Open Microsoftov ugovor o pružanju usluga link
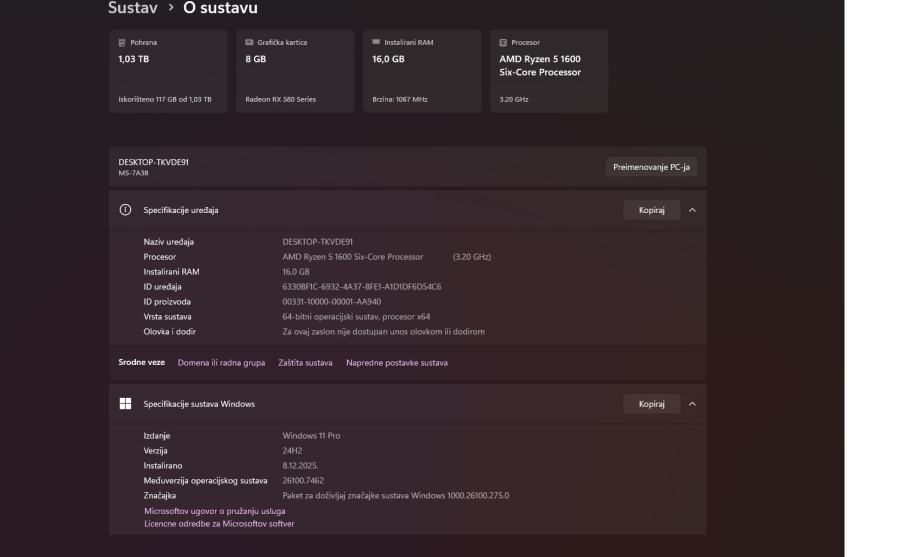Screen dimensions: 920x557 (x=215, y=511)
